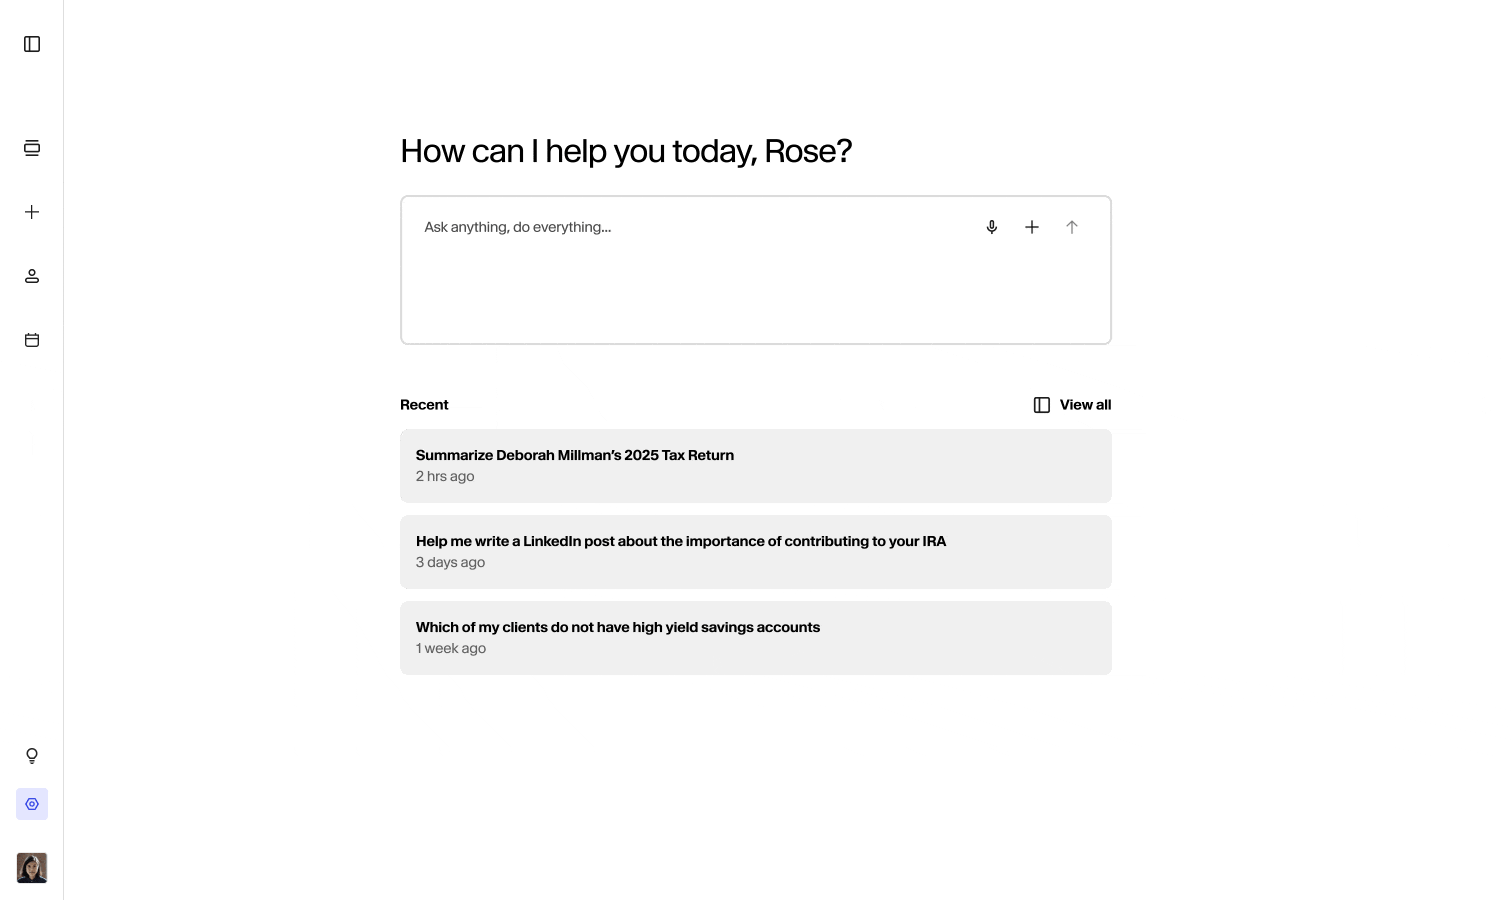Click the View all link

1085,405
